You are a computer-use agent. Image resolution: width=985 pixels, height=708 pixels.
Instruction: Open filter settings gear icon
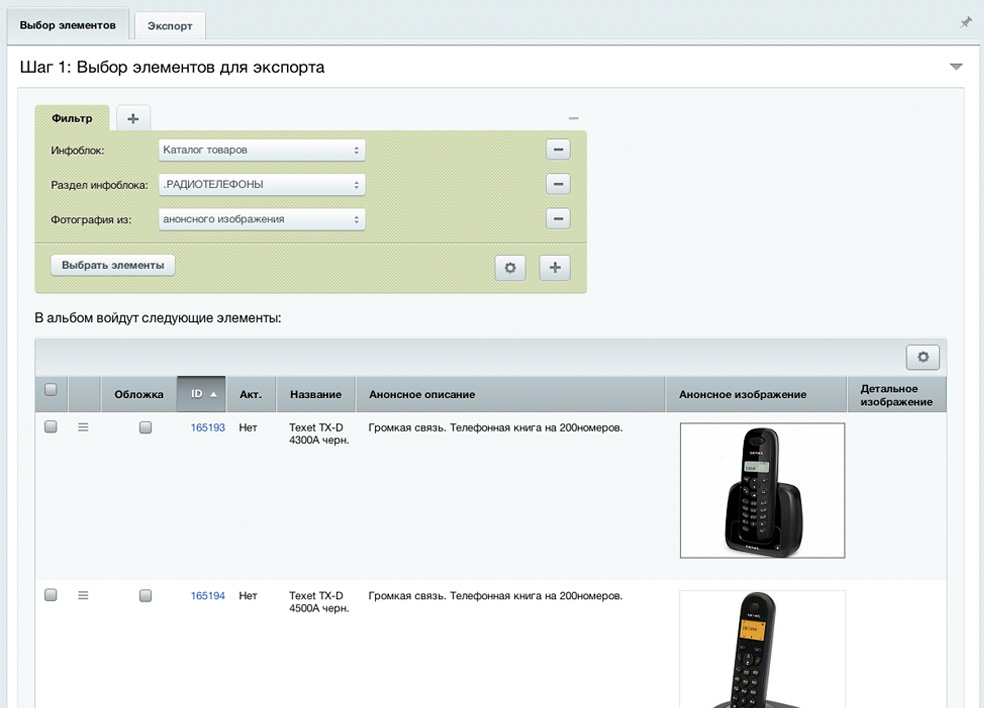pos(510,268)
